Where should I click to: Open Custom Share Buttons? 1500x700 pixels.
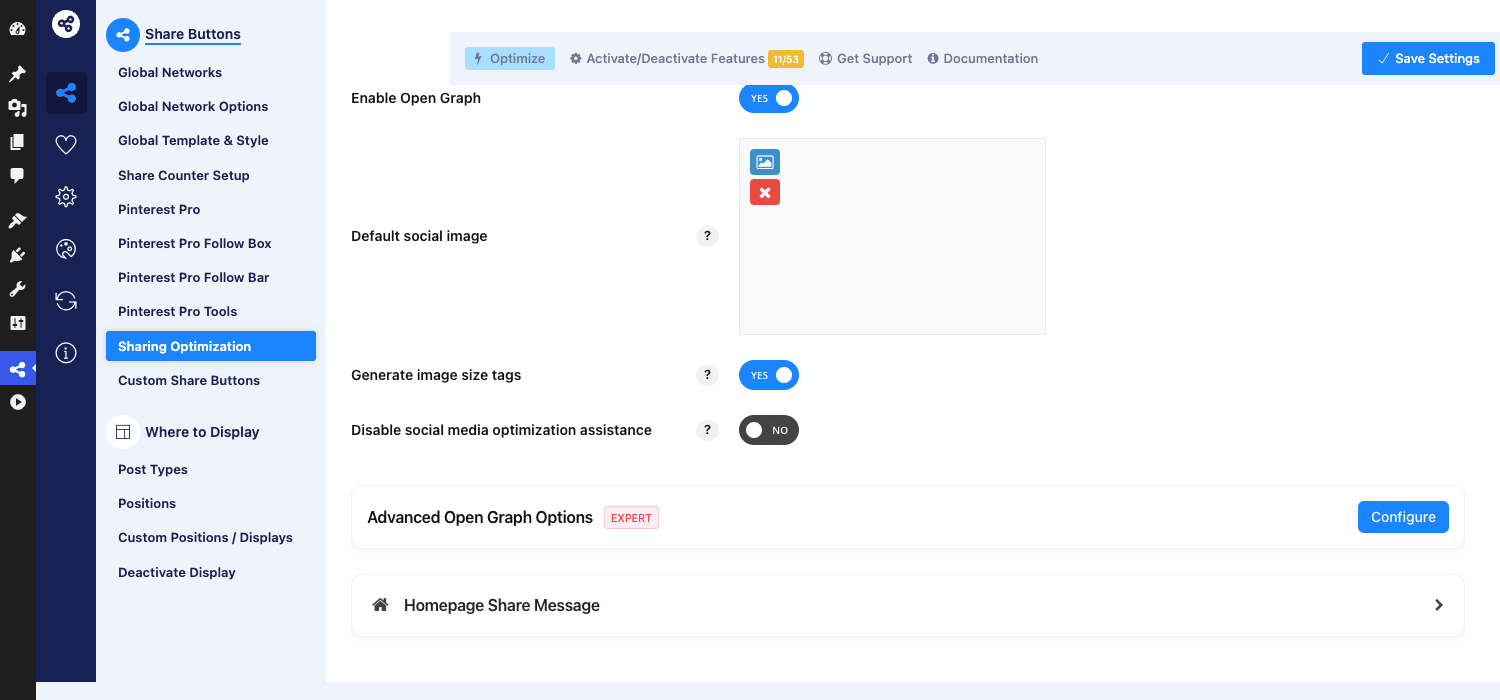coord(189,380)
